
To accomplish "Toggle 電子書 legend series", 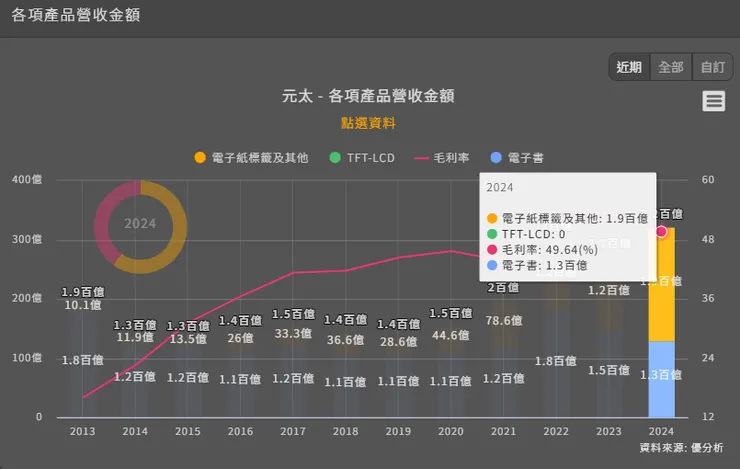I will [x=517, y=158].
